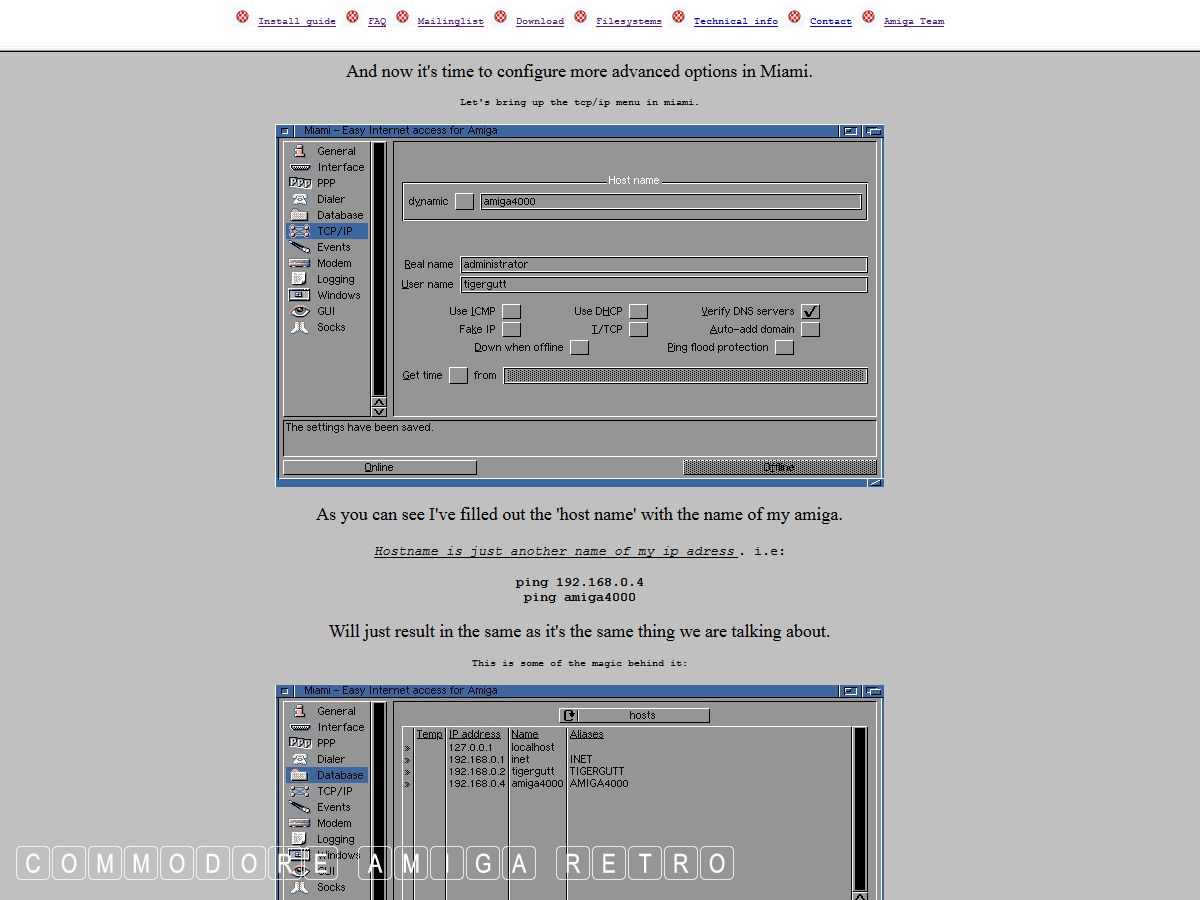Image resolution: width=1200 pixels, height=900 pixels.
Task: Click the down arrow below first sidebar list
Action: coord(379,411)
